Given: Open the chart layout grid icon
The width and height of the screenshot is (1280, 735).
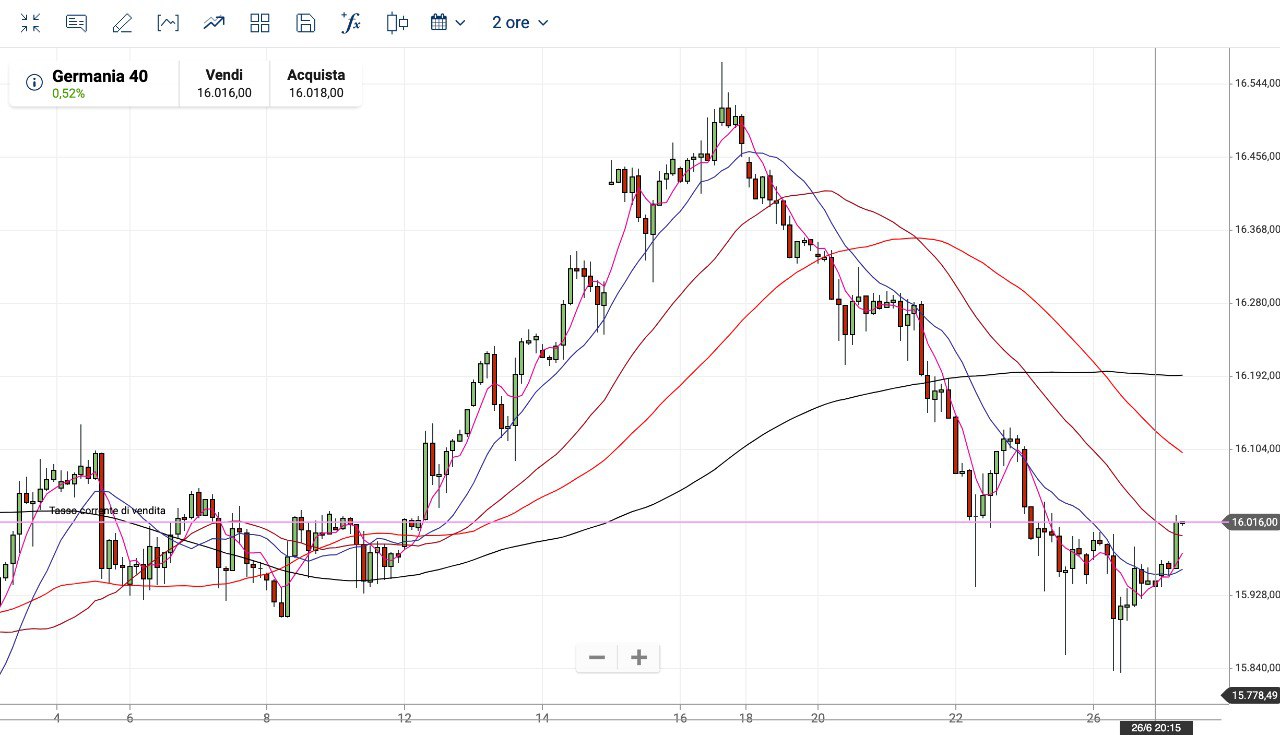Looking at the screenshot, I should coord(260,23).
